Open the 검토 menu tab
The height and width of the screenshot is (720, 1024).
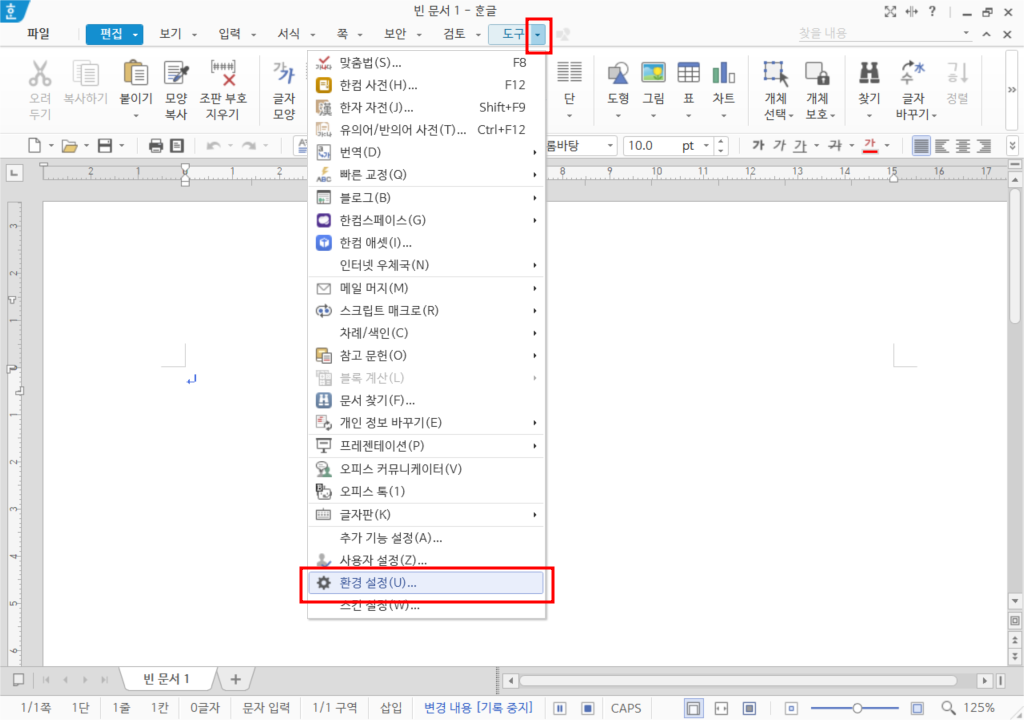[455, 34]
